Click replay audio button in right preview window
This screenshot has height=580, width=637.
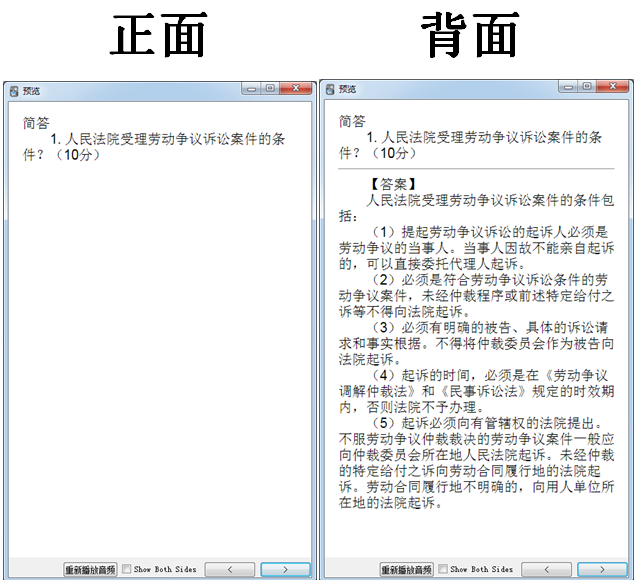(x=407, y=569)
